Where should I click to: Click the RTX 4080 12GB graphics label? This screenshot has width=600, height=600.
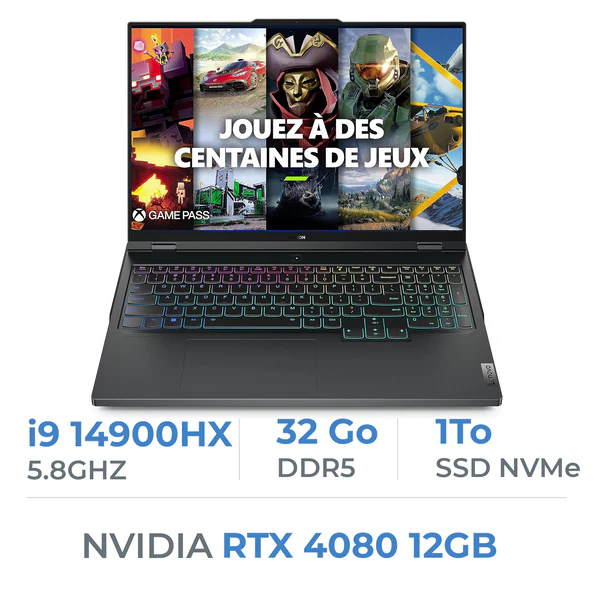tap(360, 545)
